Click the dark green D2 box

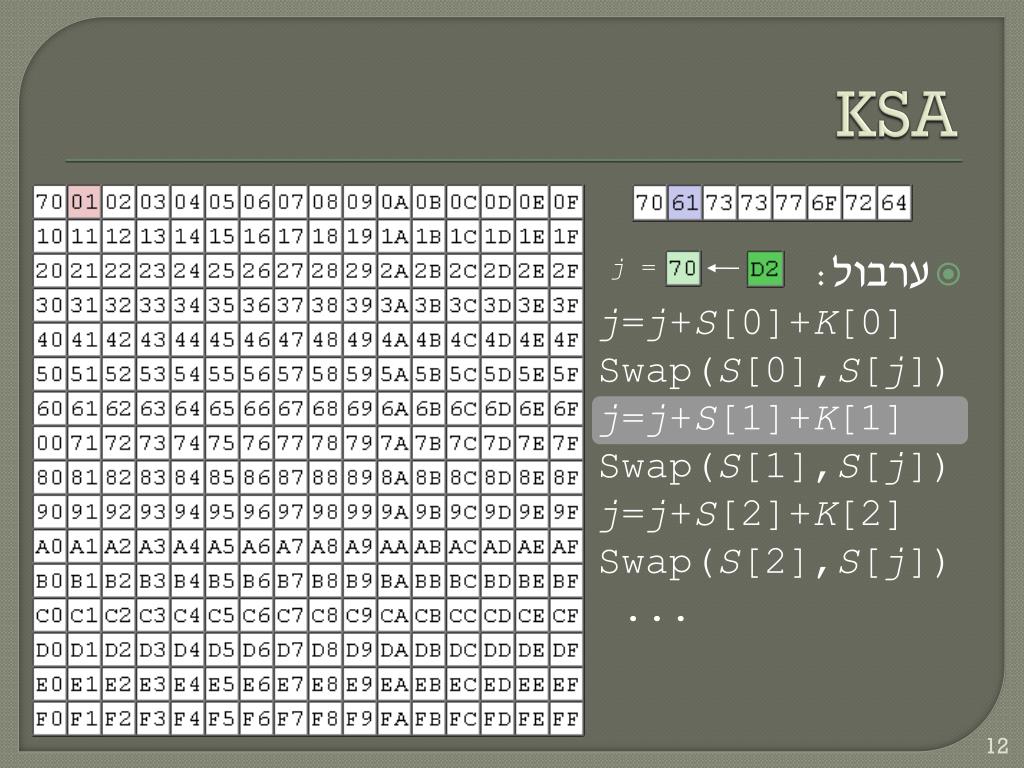(765, 269)
